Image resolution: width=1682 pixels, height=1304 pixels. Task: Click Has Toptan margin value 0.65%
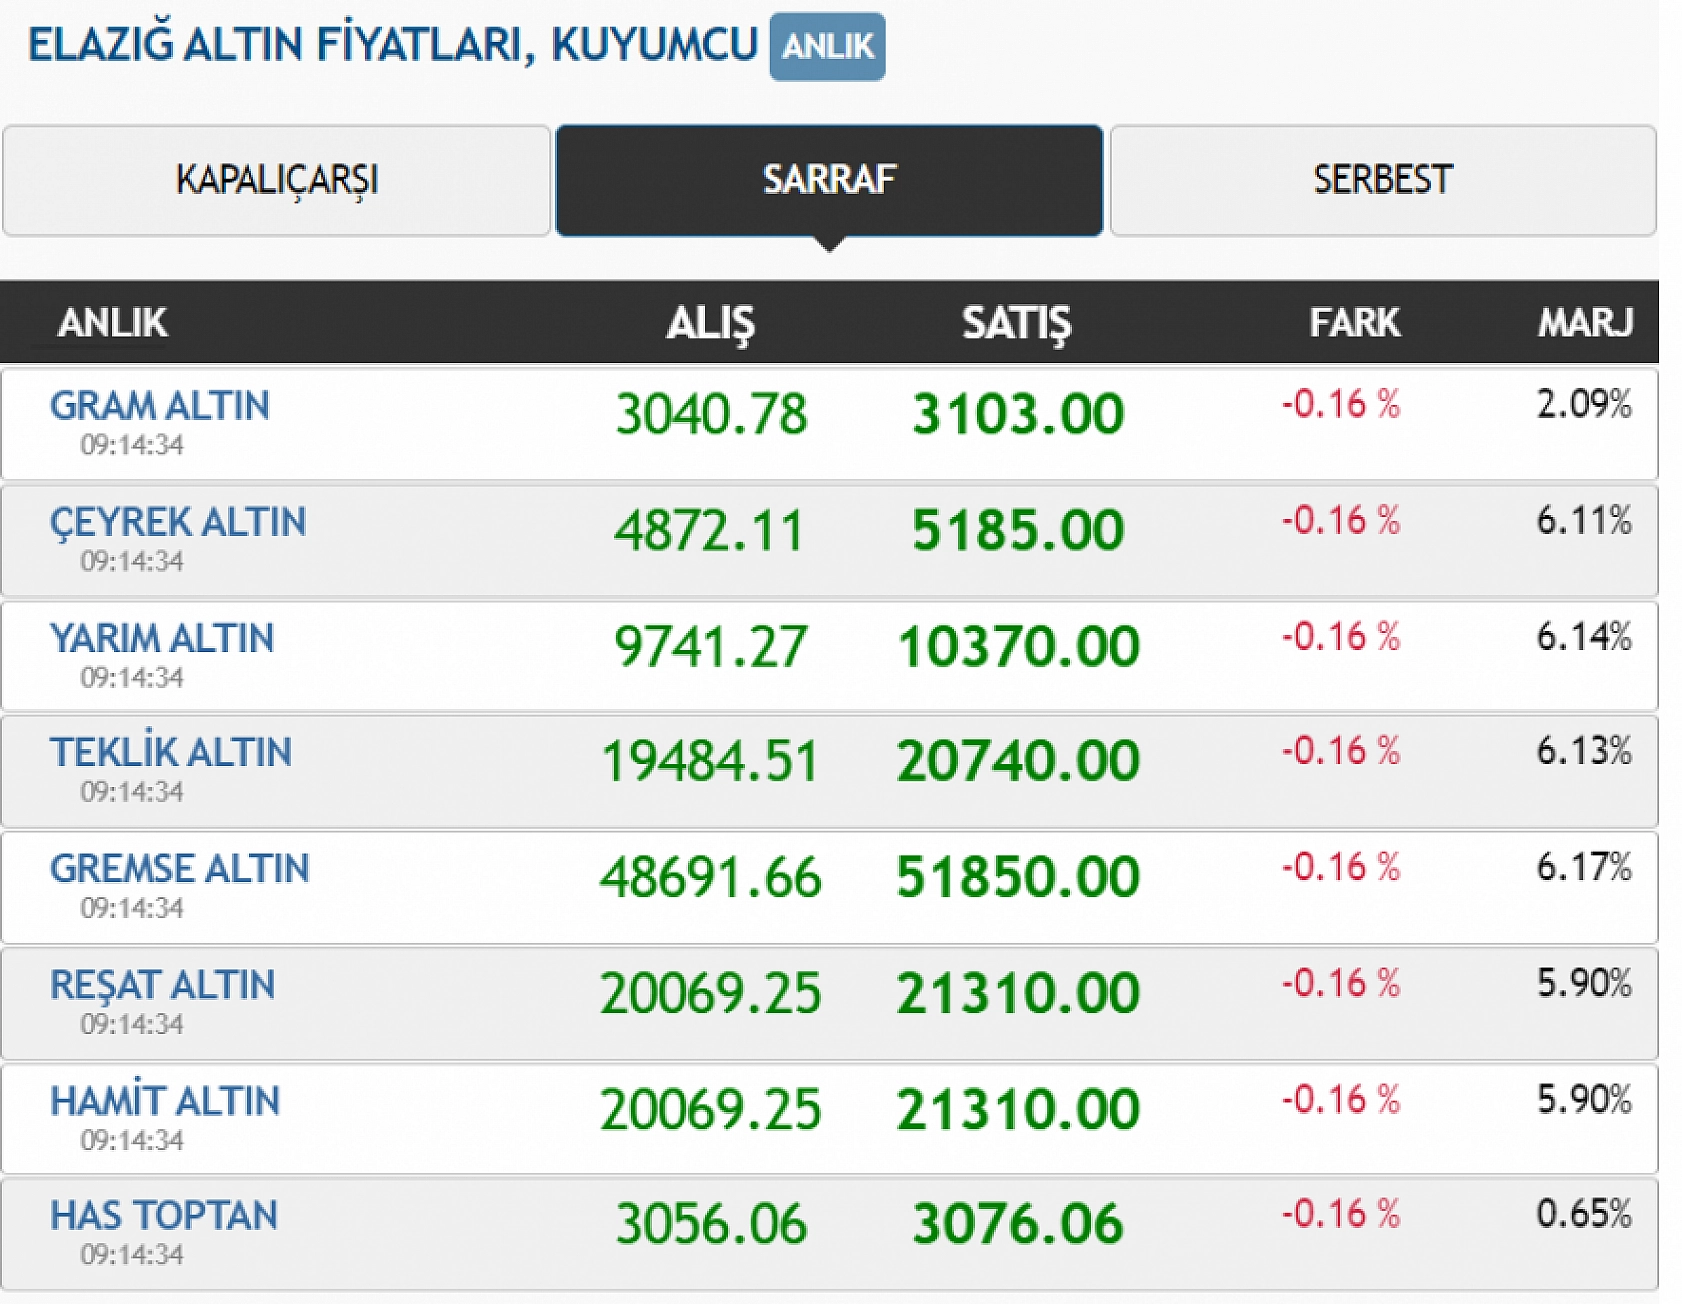tap(1584, 1214)
